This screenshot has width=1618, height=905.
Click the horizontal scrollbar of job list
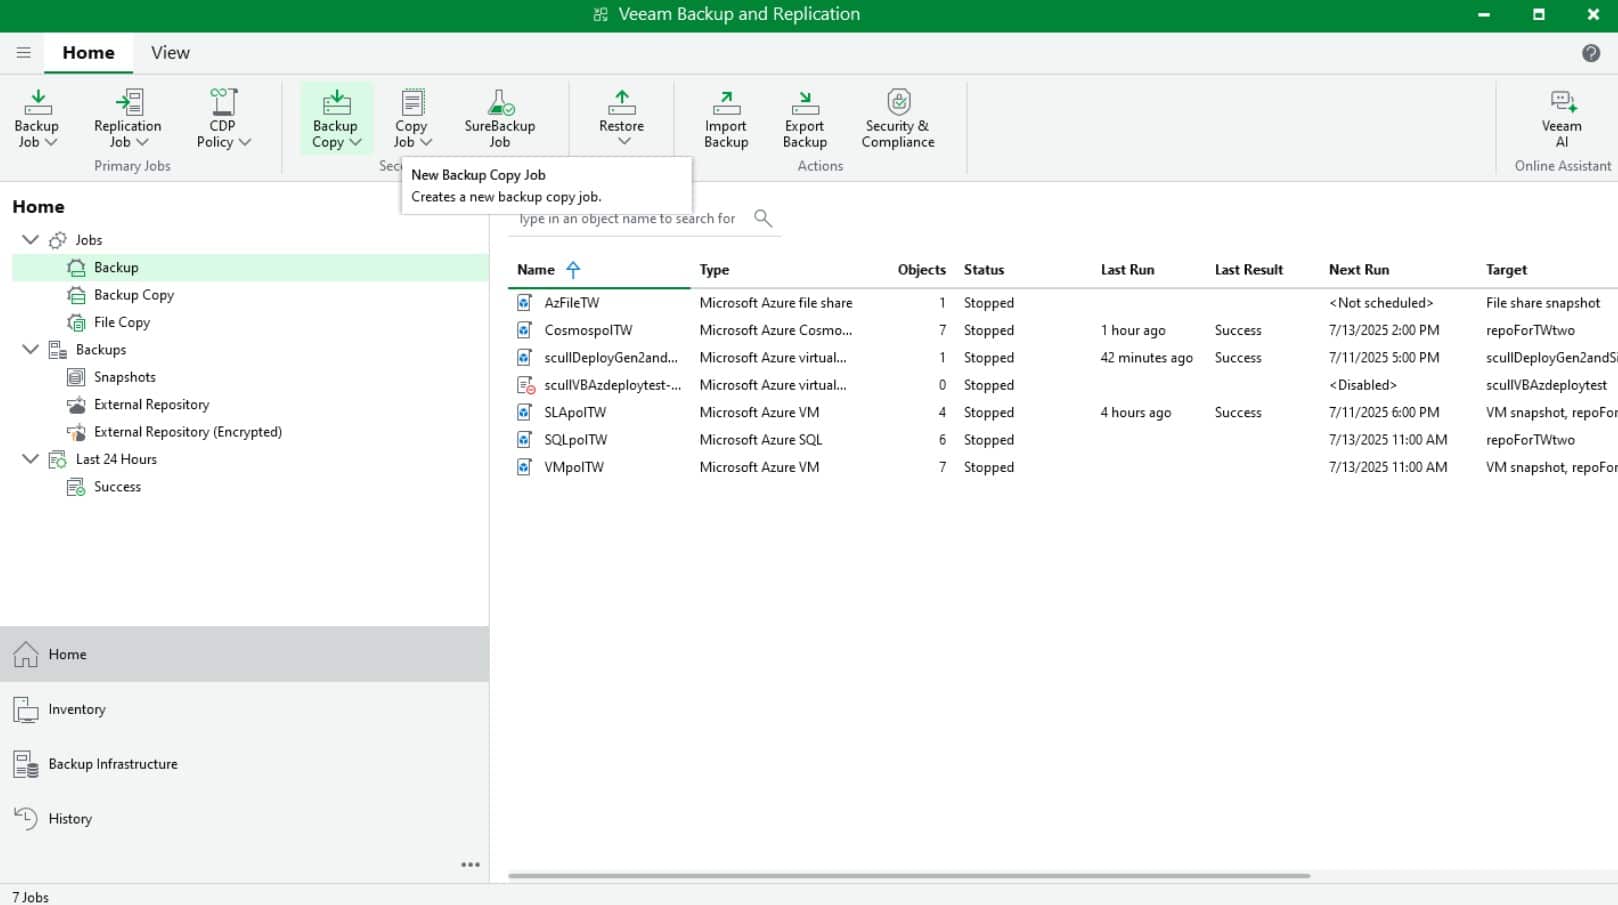(x=909, y=876)
